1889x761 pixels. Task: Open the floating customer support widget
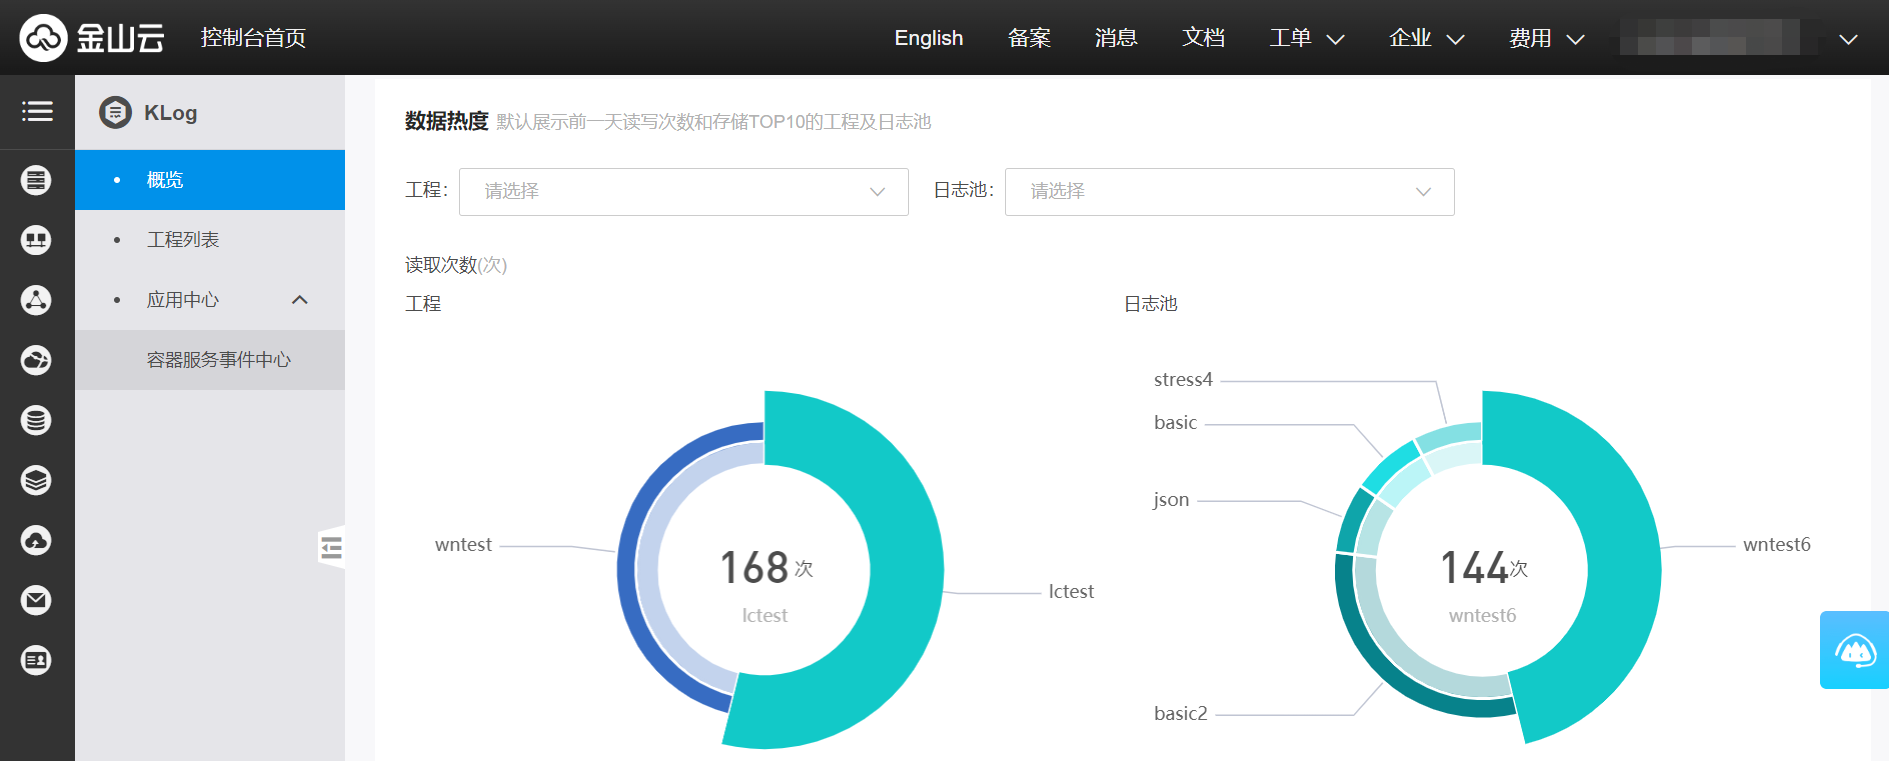tap(1854, 650)
